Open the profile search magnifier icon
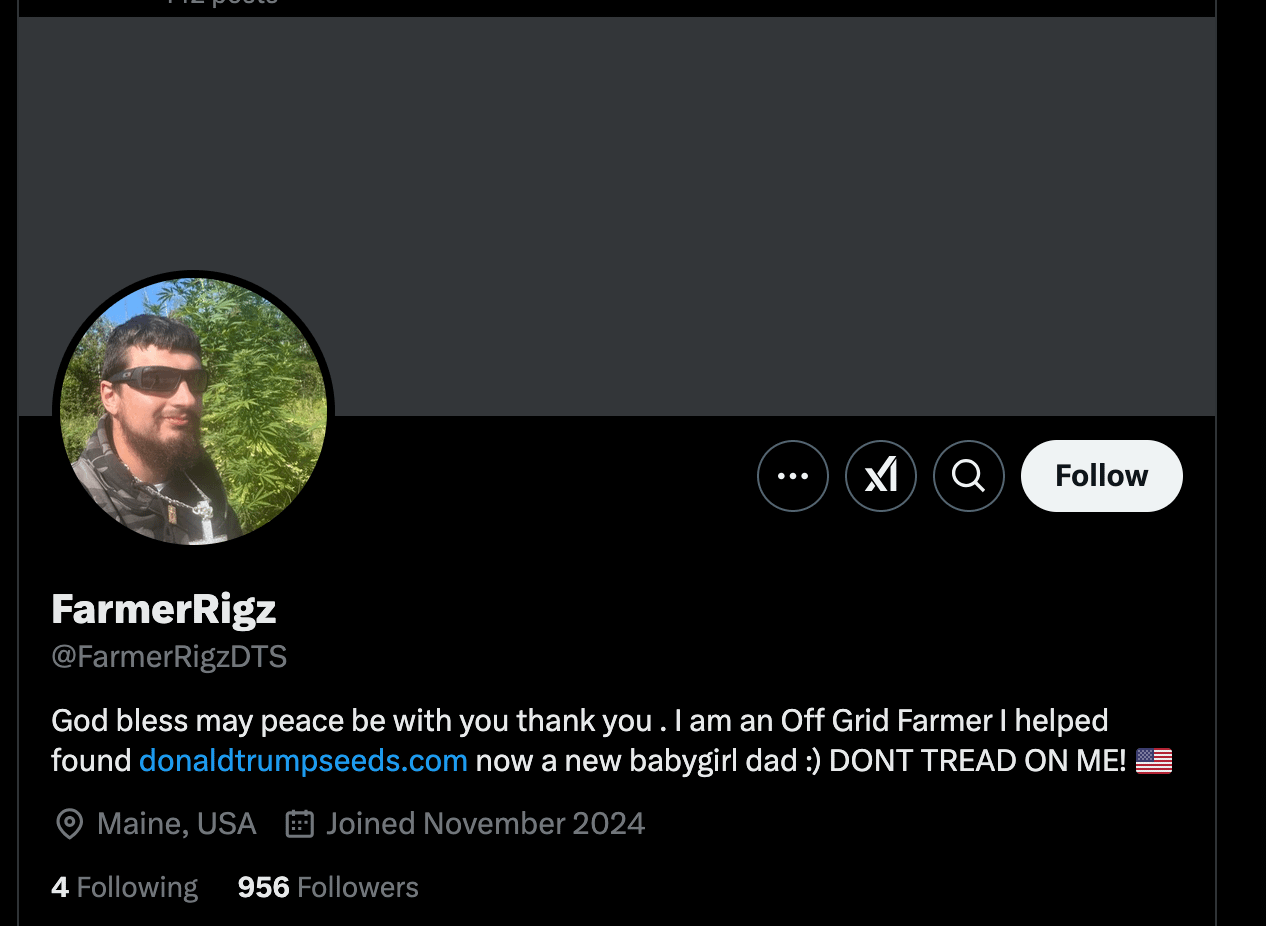 969,476
